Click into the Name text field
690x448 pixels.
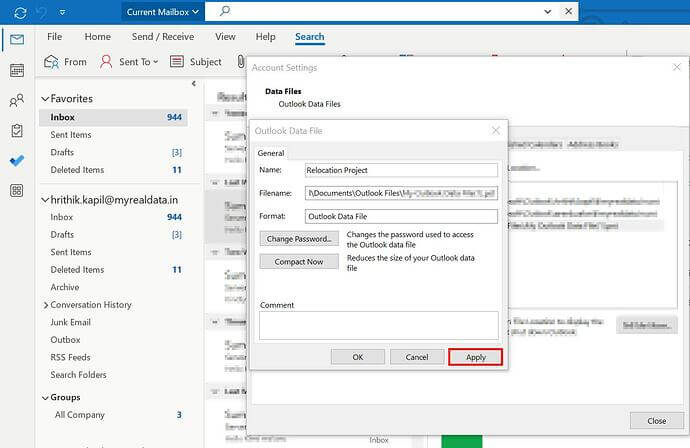click(401, 170)
